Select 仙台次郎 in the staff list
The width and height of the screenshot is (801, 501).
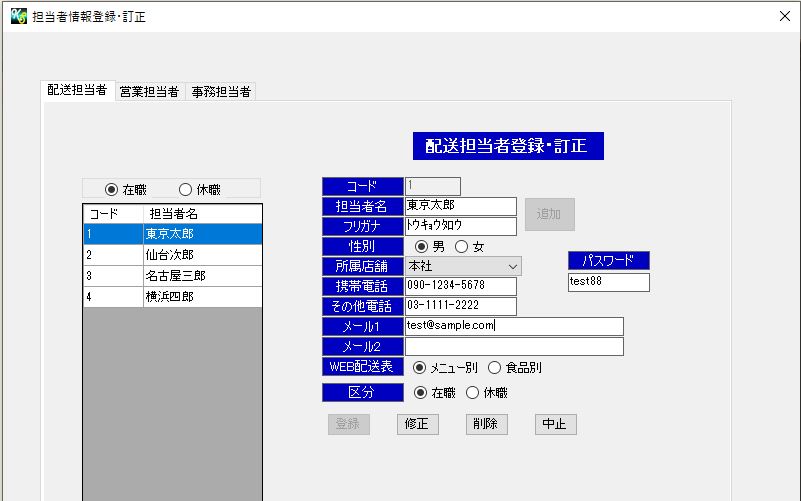pyautogui.click(x=170, y=255)
